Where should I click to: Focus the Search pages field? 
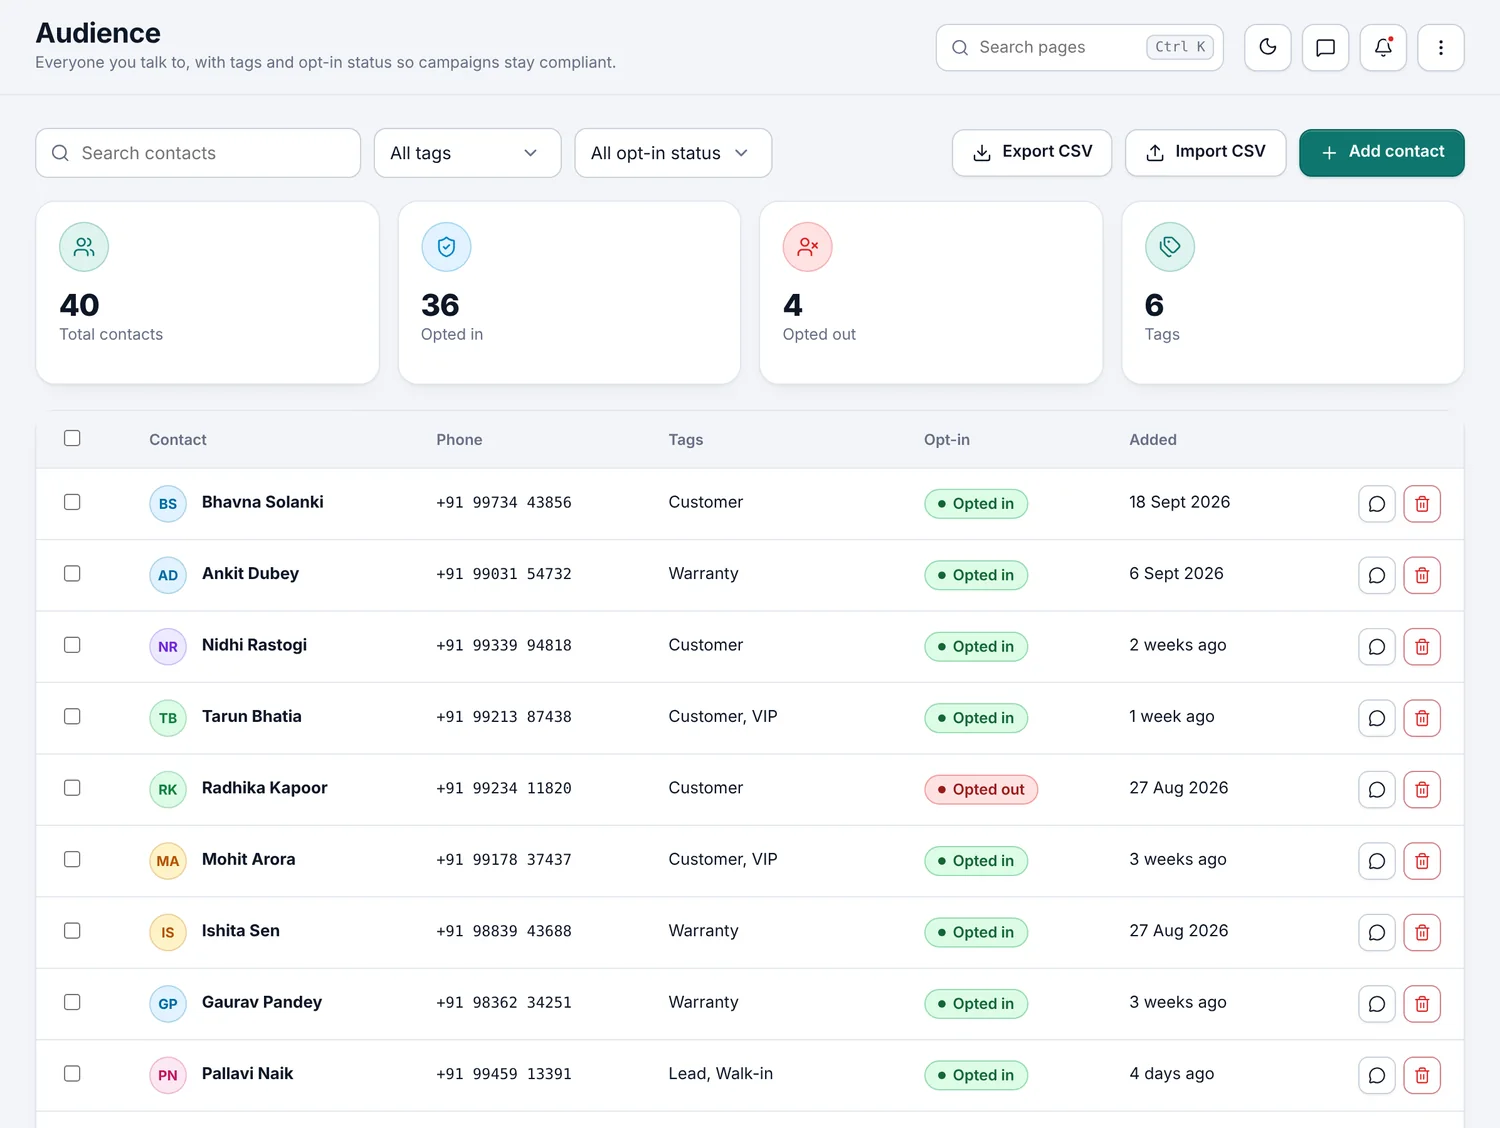[x=1080, y=48]
